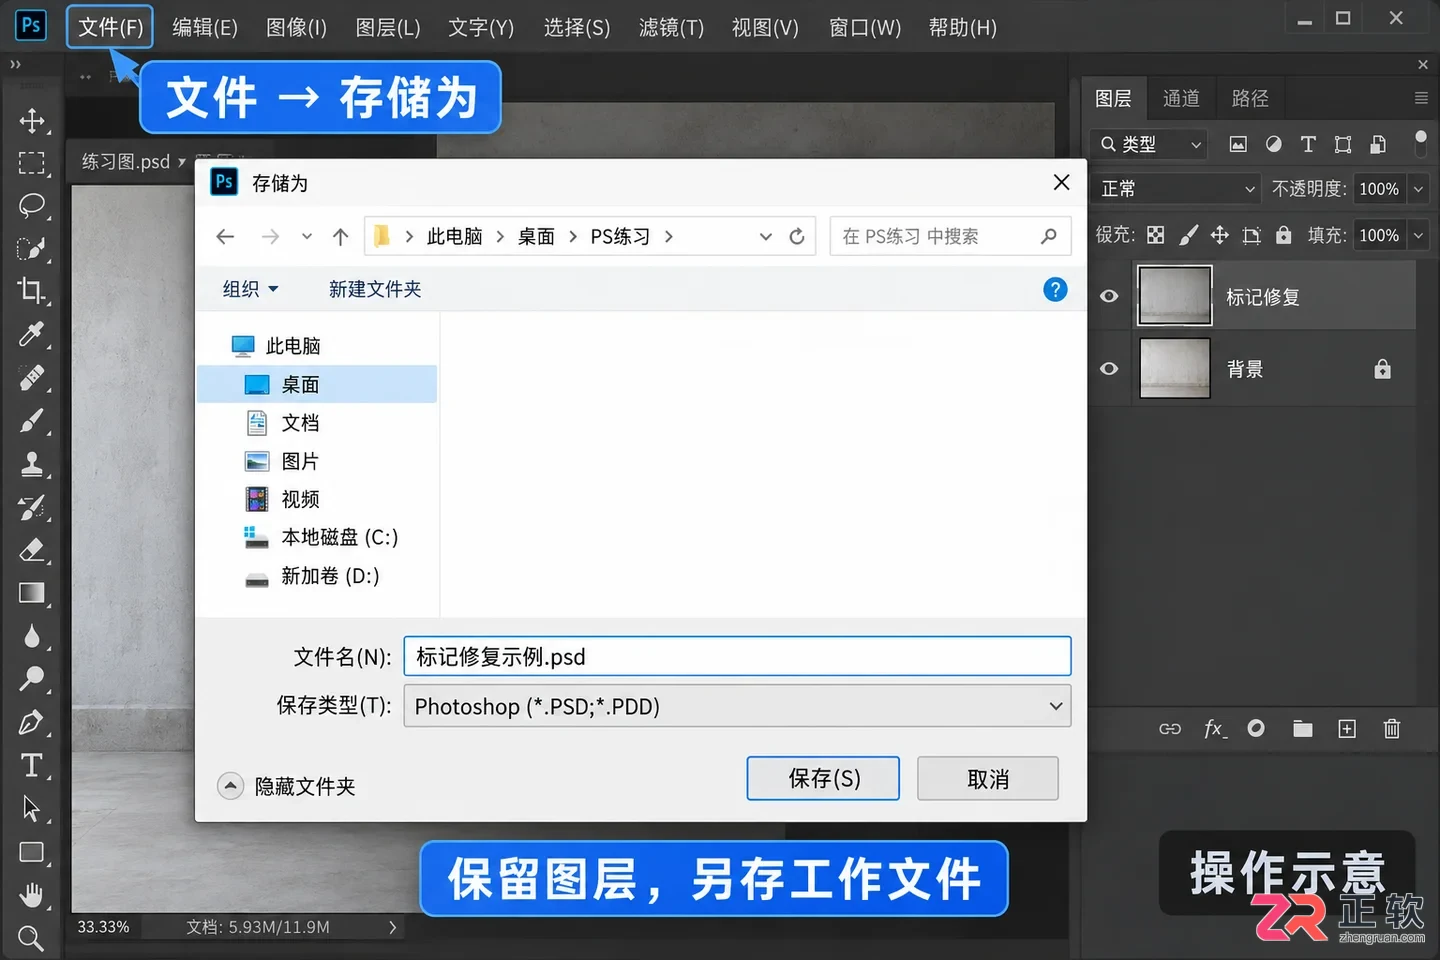Select the Hand tool

32,895
